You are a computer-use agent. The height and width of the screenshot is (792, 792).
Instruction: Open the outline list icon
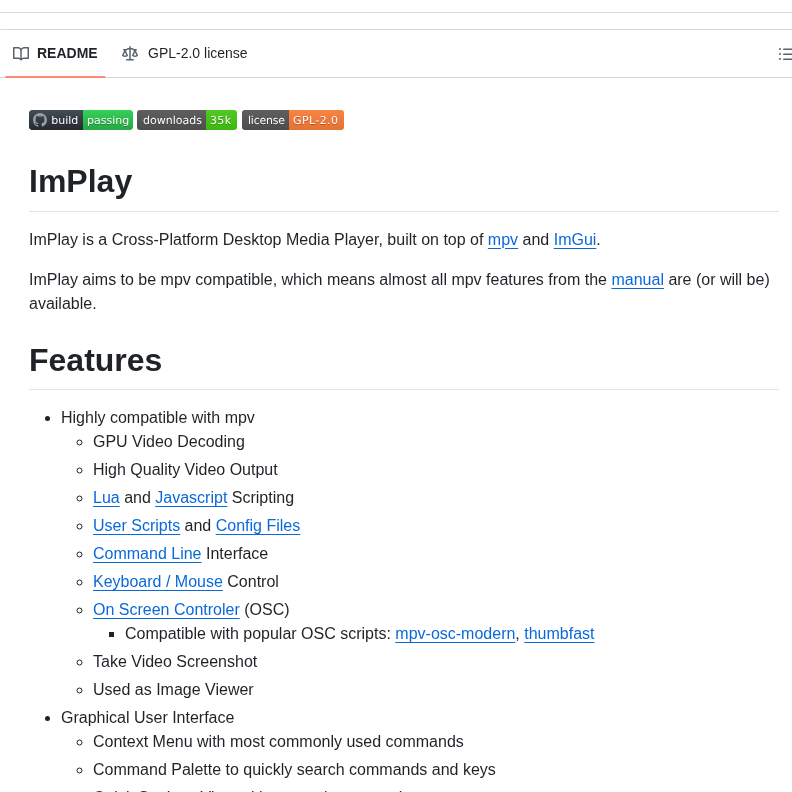pos(785,54)
